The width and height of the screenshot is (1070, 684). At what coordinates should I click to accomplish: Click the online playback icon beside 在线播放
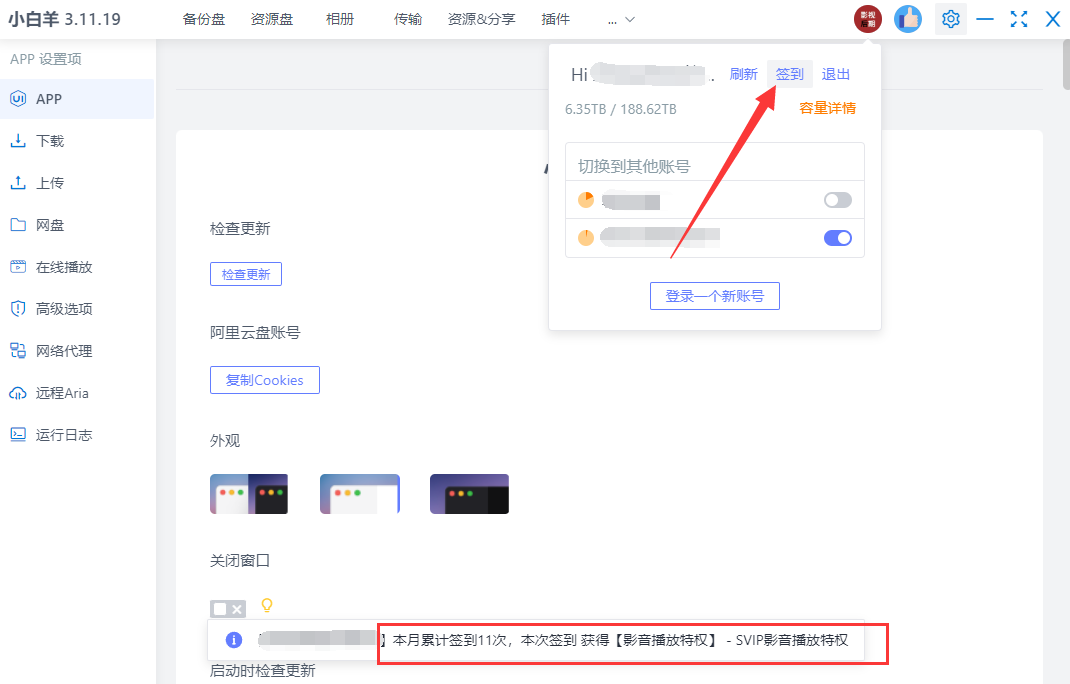(x=18, y=267)
